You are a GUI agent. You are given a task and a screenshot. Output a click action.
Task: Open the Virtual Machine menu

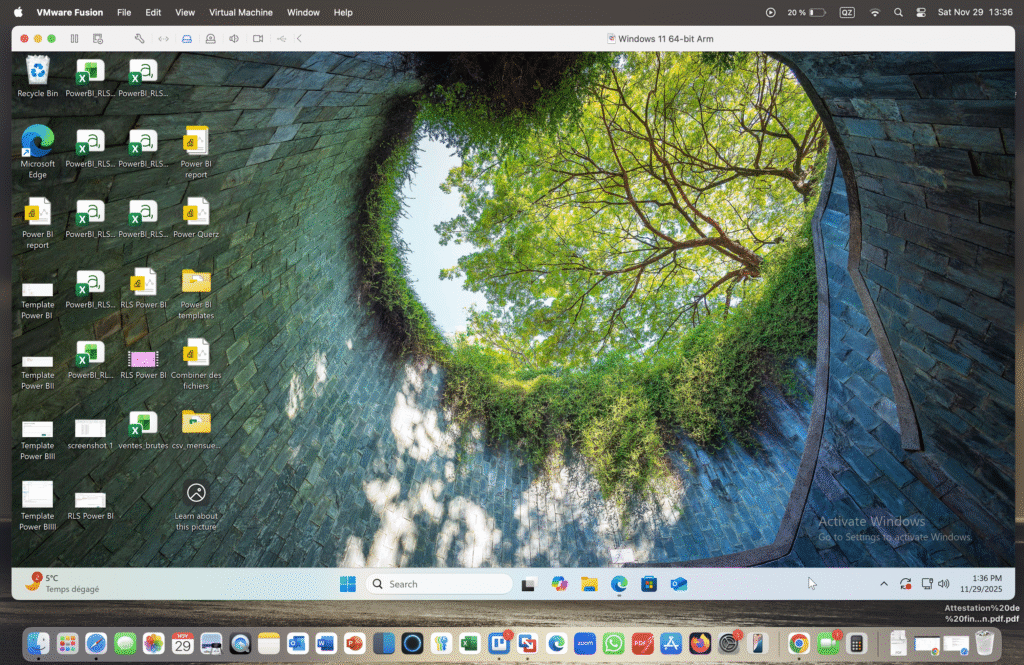239,12
